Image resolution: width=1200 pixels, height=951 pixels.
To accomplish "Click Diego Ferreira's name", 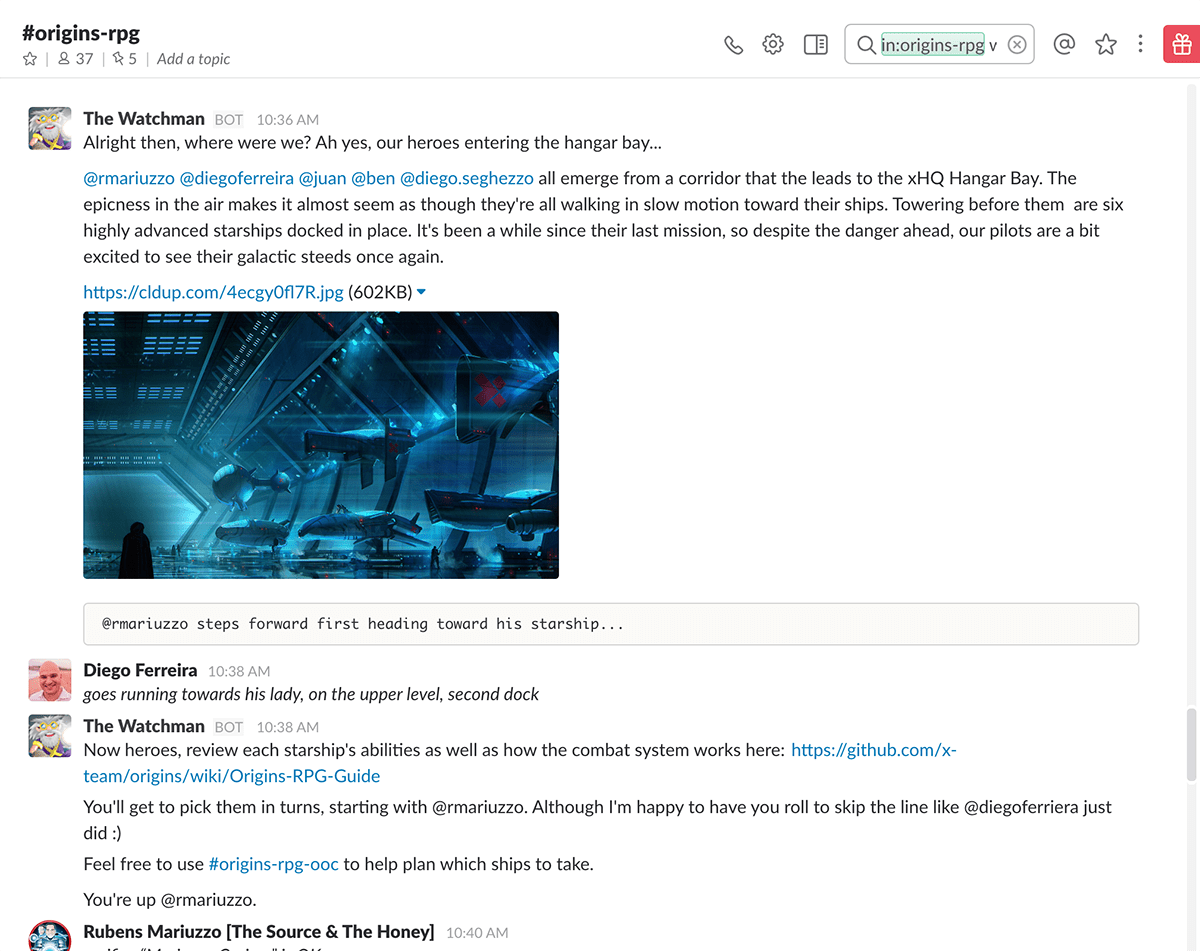I will [x=140, y=670].
